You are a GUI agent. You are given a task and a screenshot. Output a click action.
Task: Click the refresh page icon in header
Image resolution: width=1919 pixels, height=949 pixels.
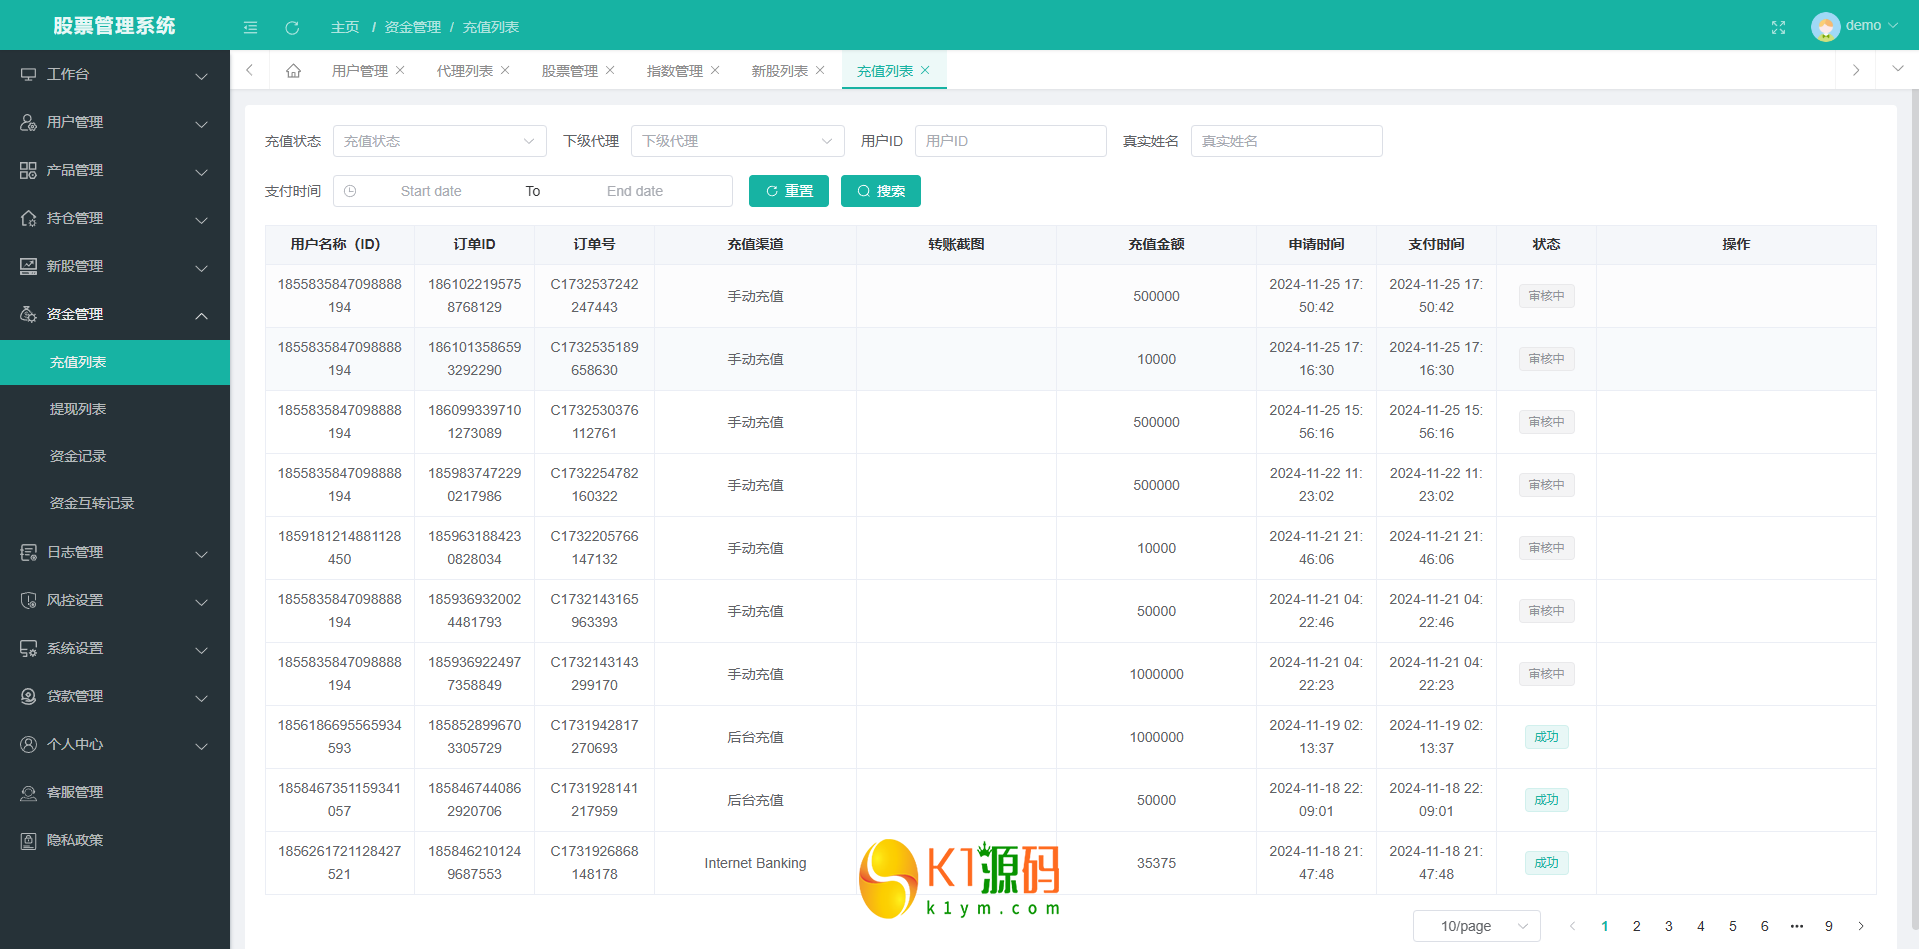tap(292, 27)
